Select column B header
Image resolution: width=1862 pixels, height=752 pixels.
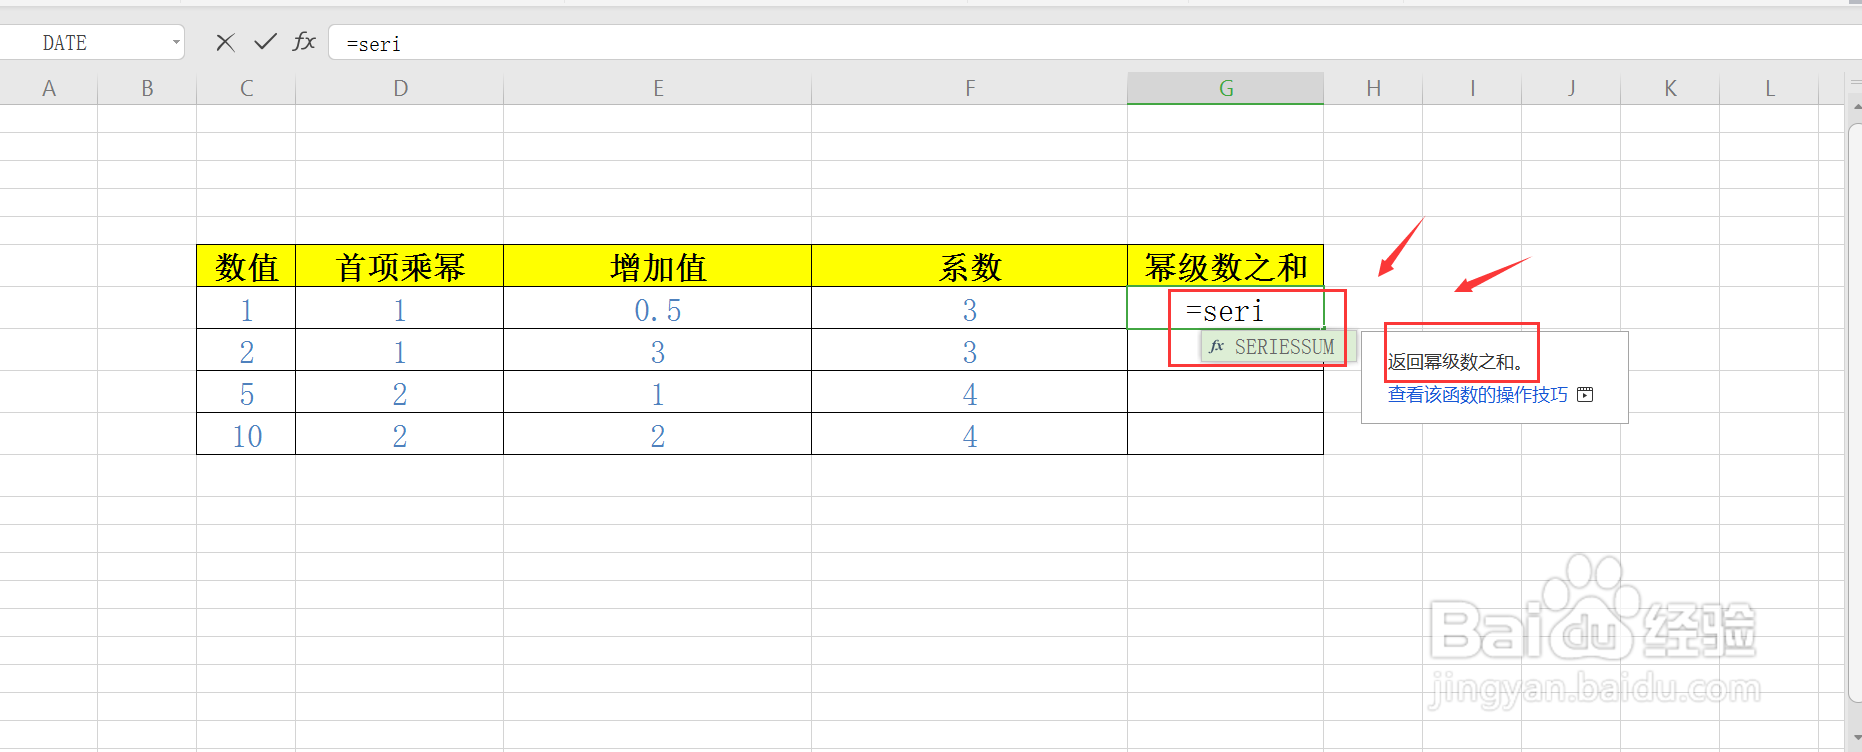coord(147,88)
